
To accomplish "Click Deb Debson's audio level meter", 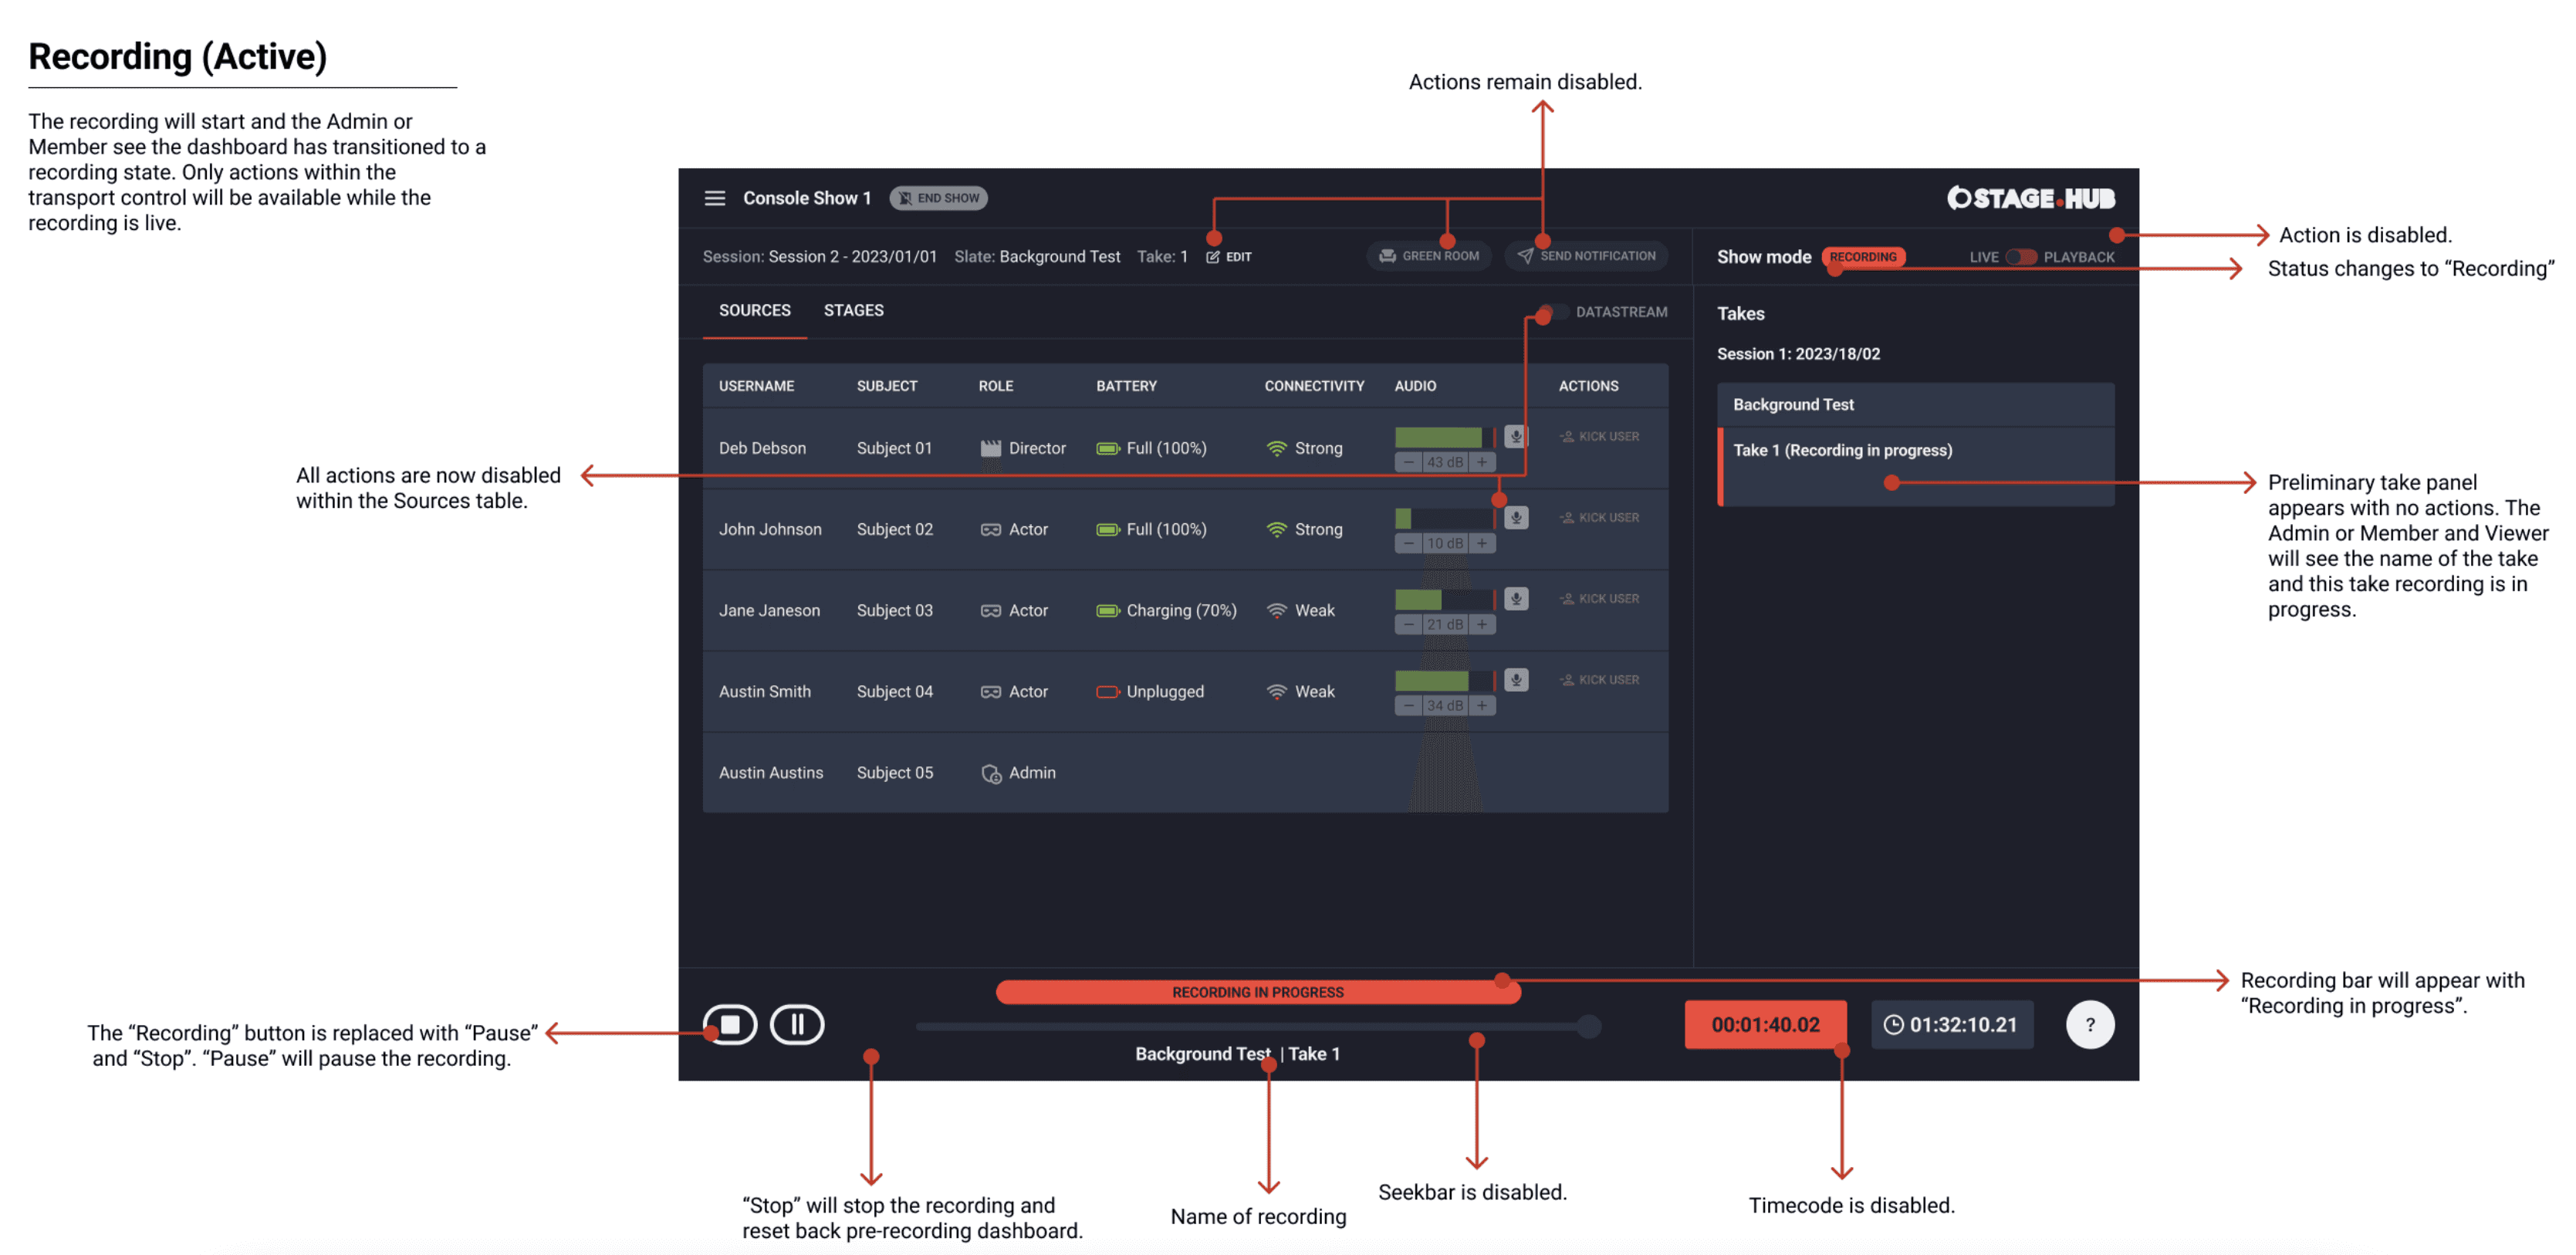I will 1445,437.
